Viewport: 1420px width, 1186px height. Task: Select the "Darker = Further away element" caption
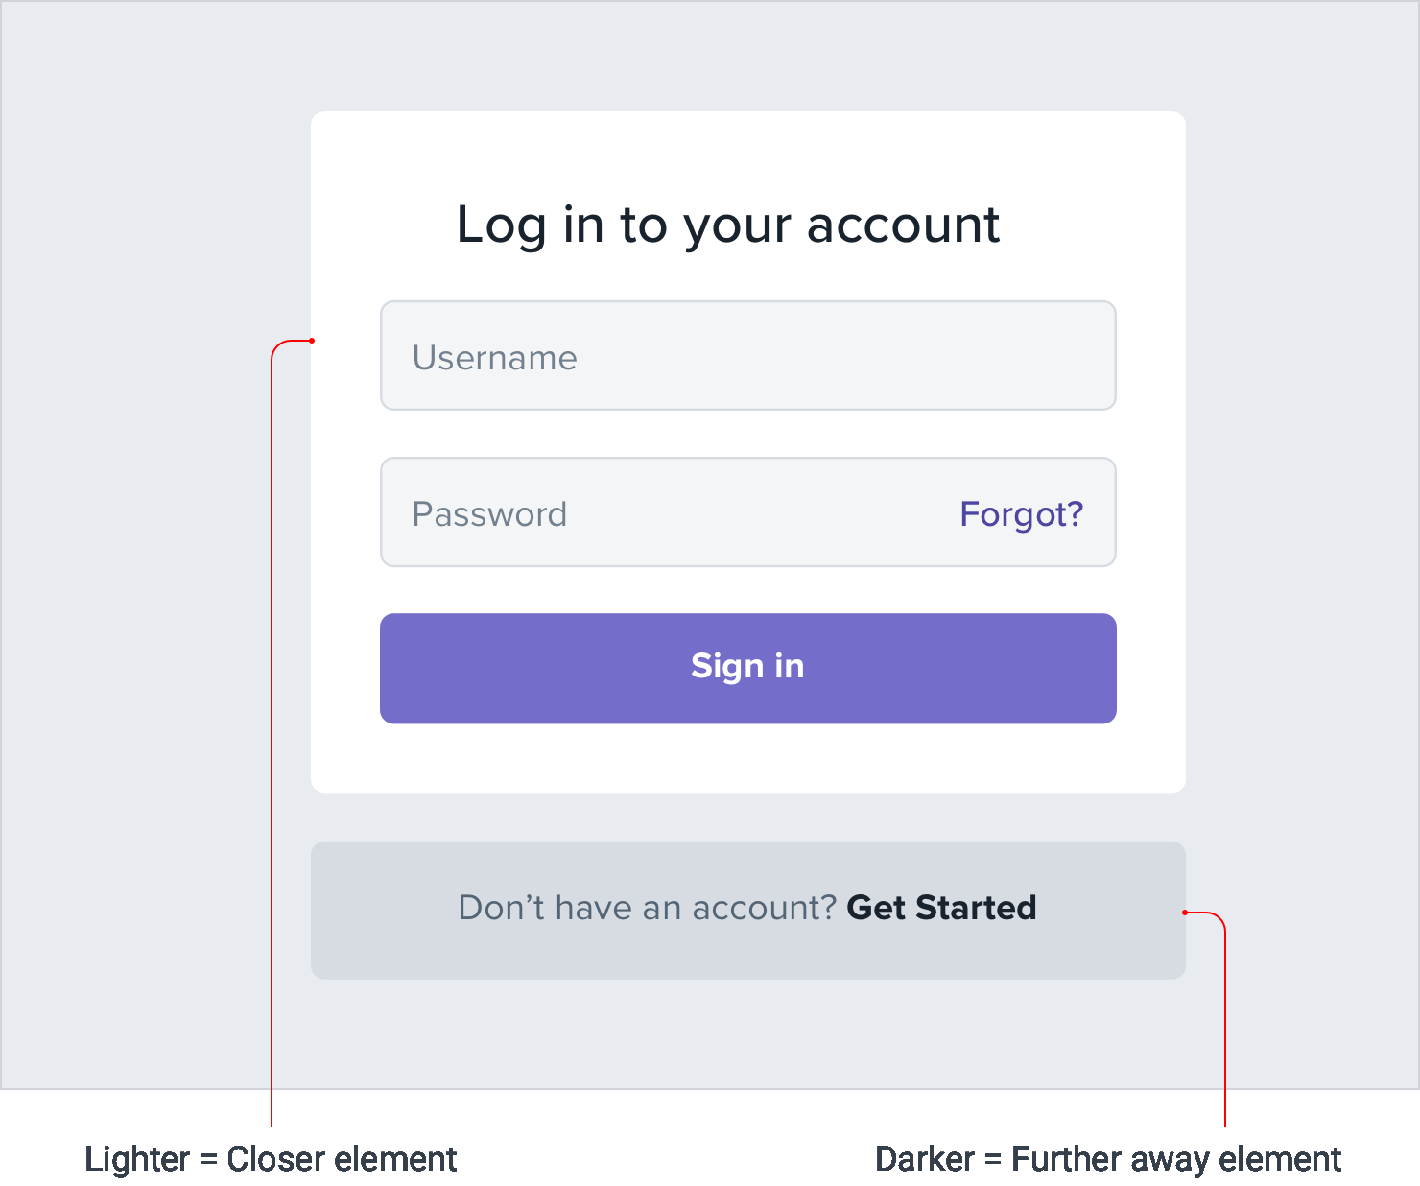(1107, 1159)
